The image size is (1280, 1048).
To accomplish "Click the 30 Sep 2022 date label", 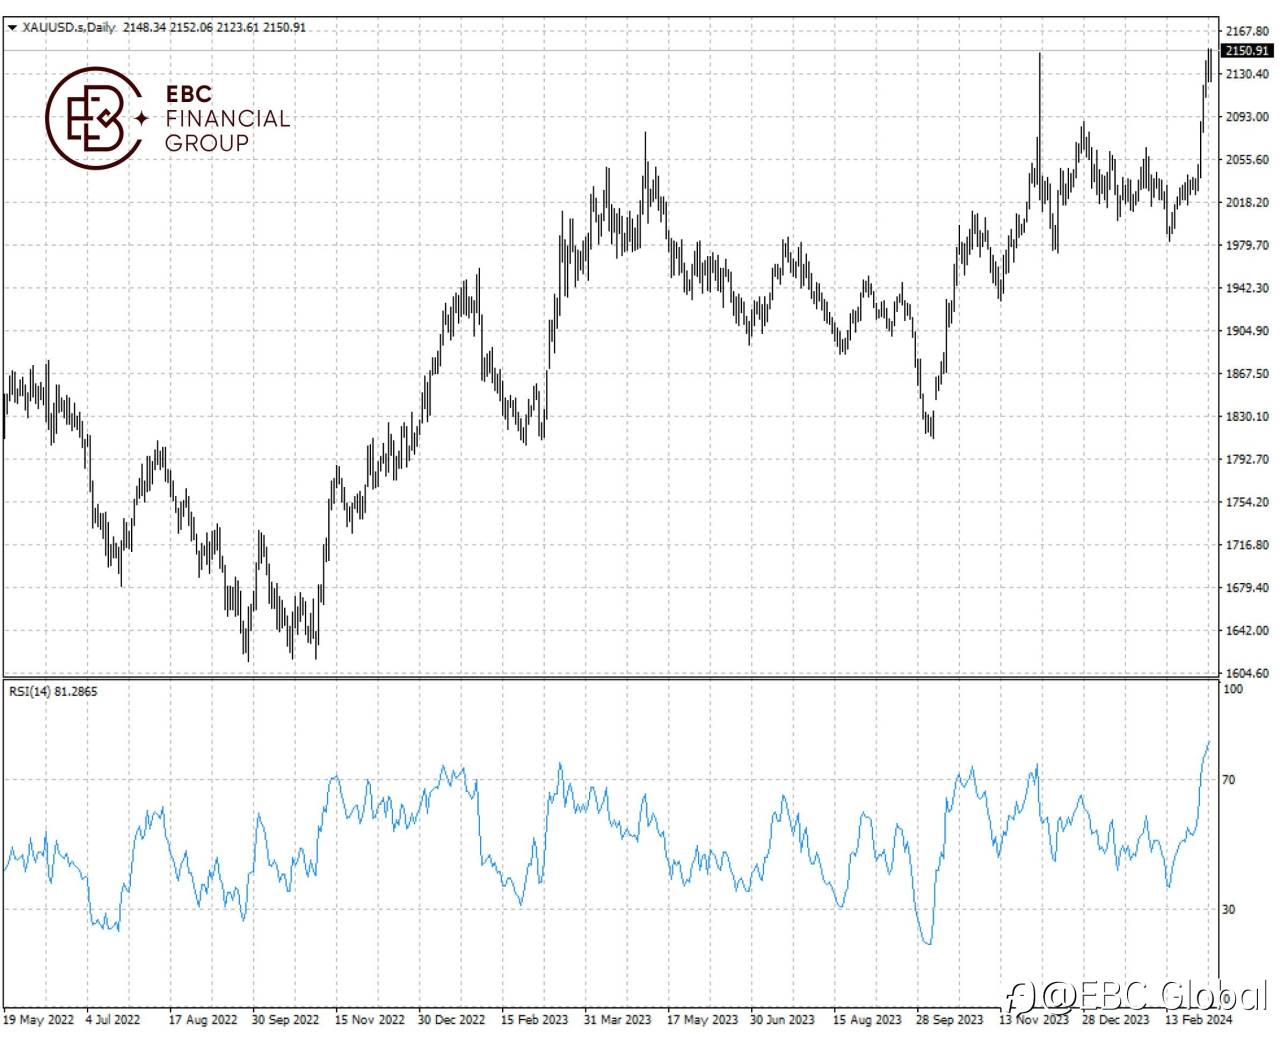I will 285,1020.
